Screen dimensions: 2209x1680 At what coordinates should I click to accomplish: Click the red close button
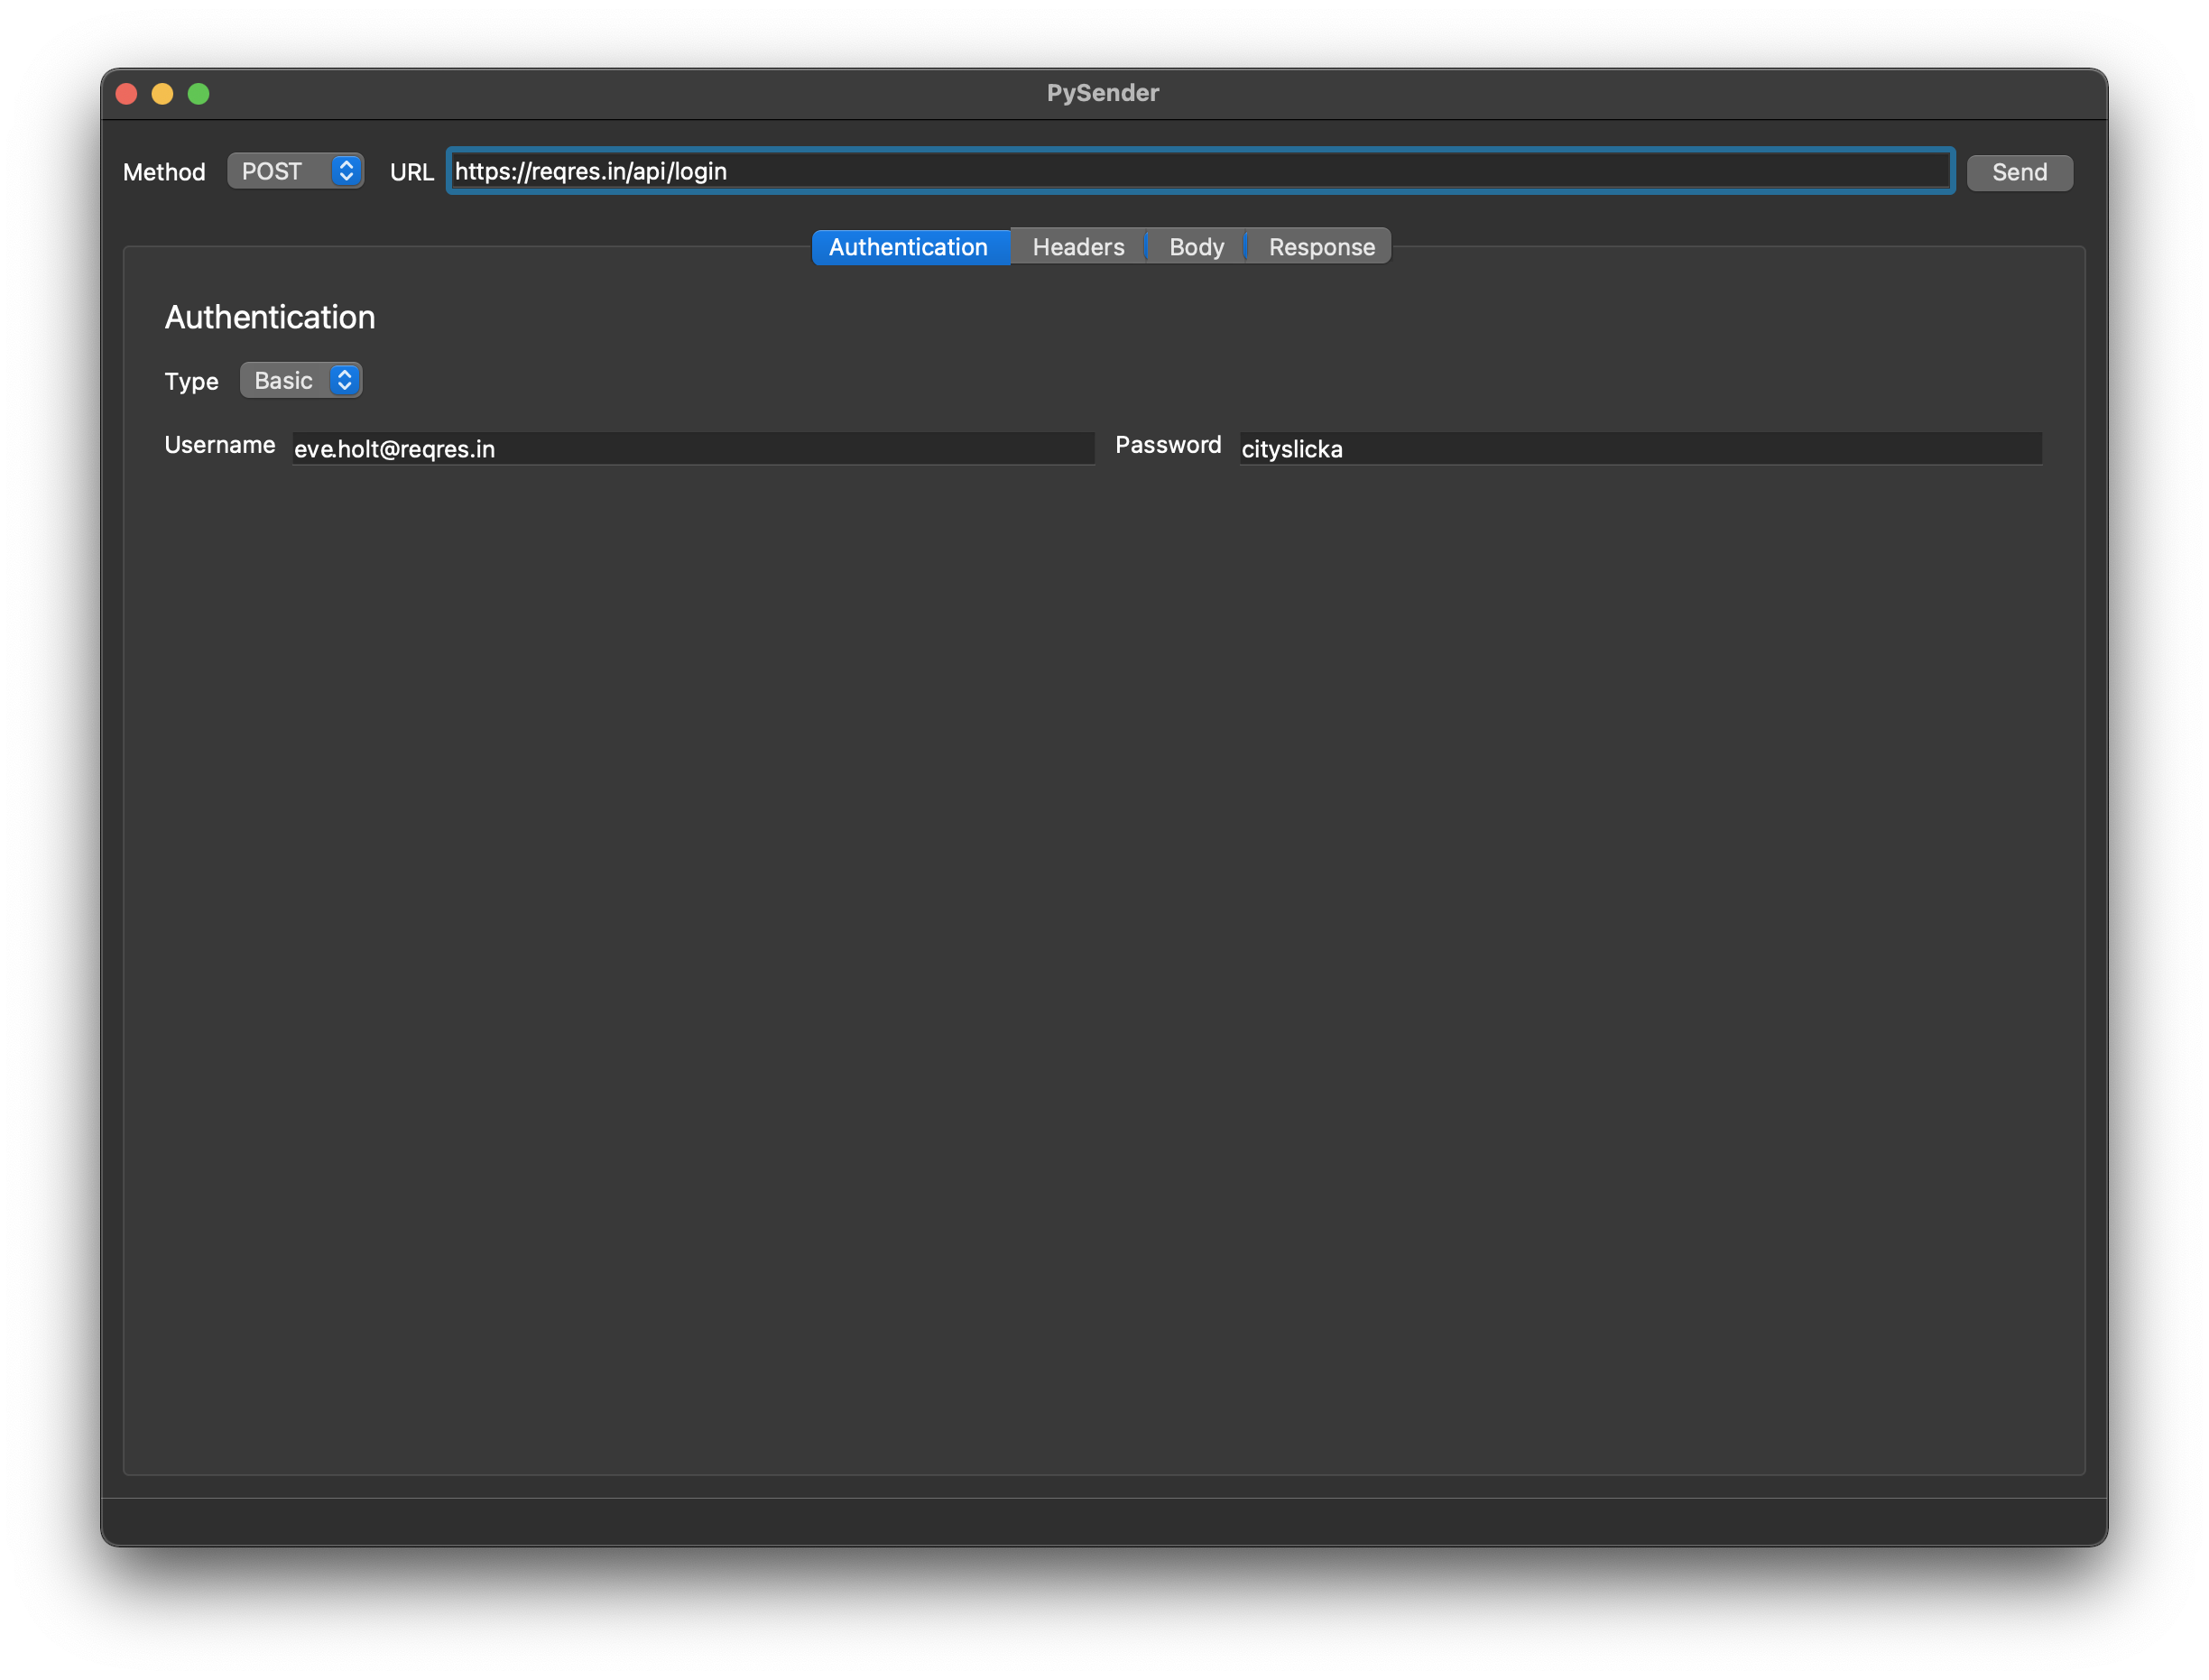127,93
